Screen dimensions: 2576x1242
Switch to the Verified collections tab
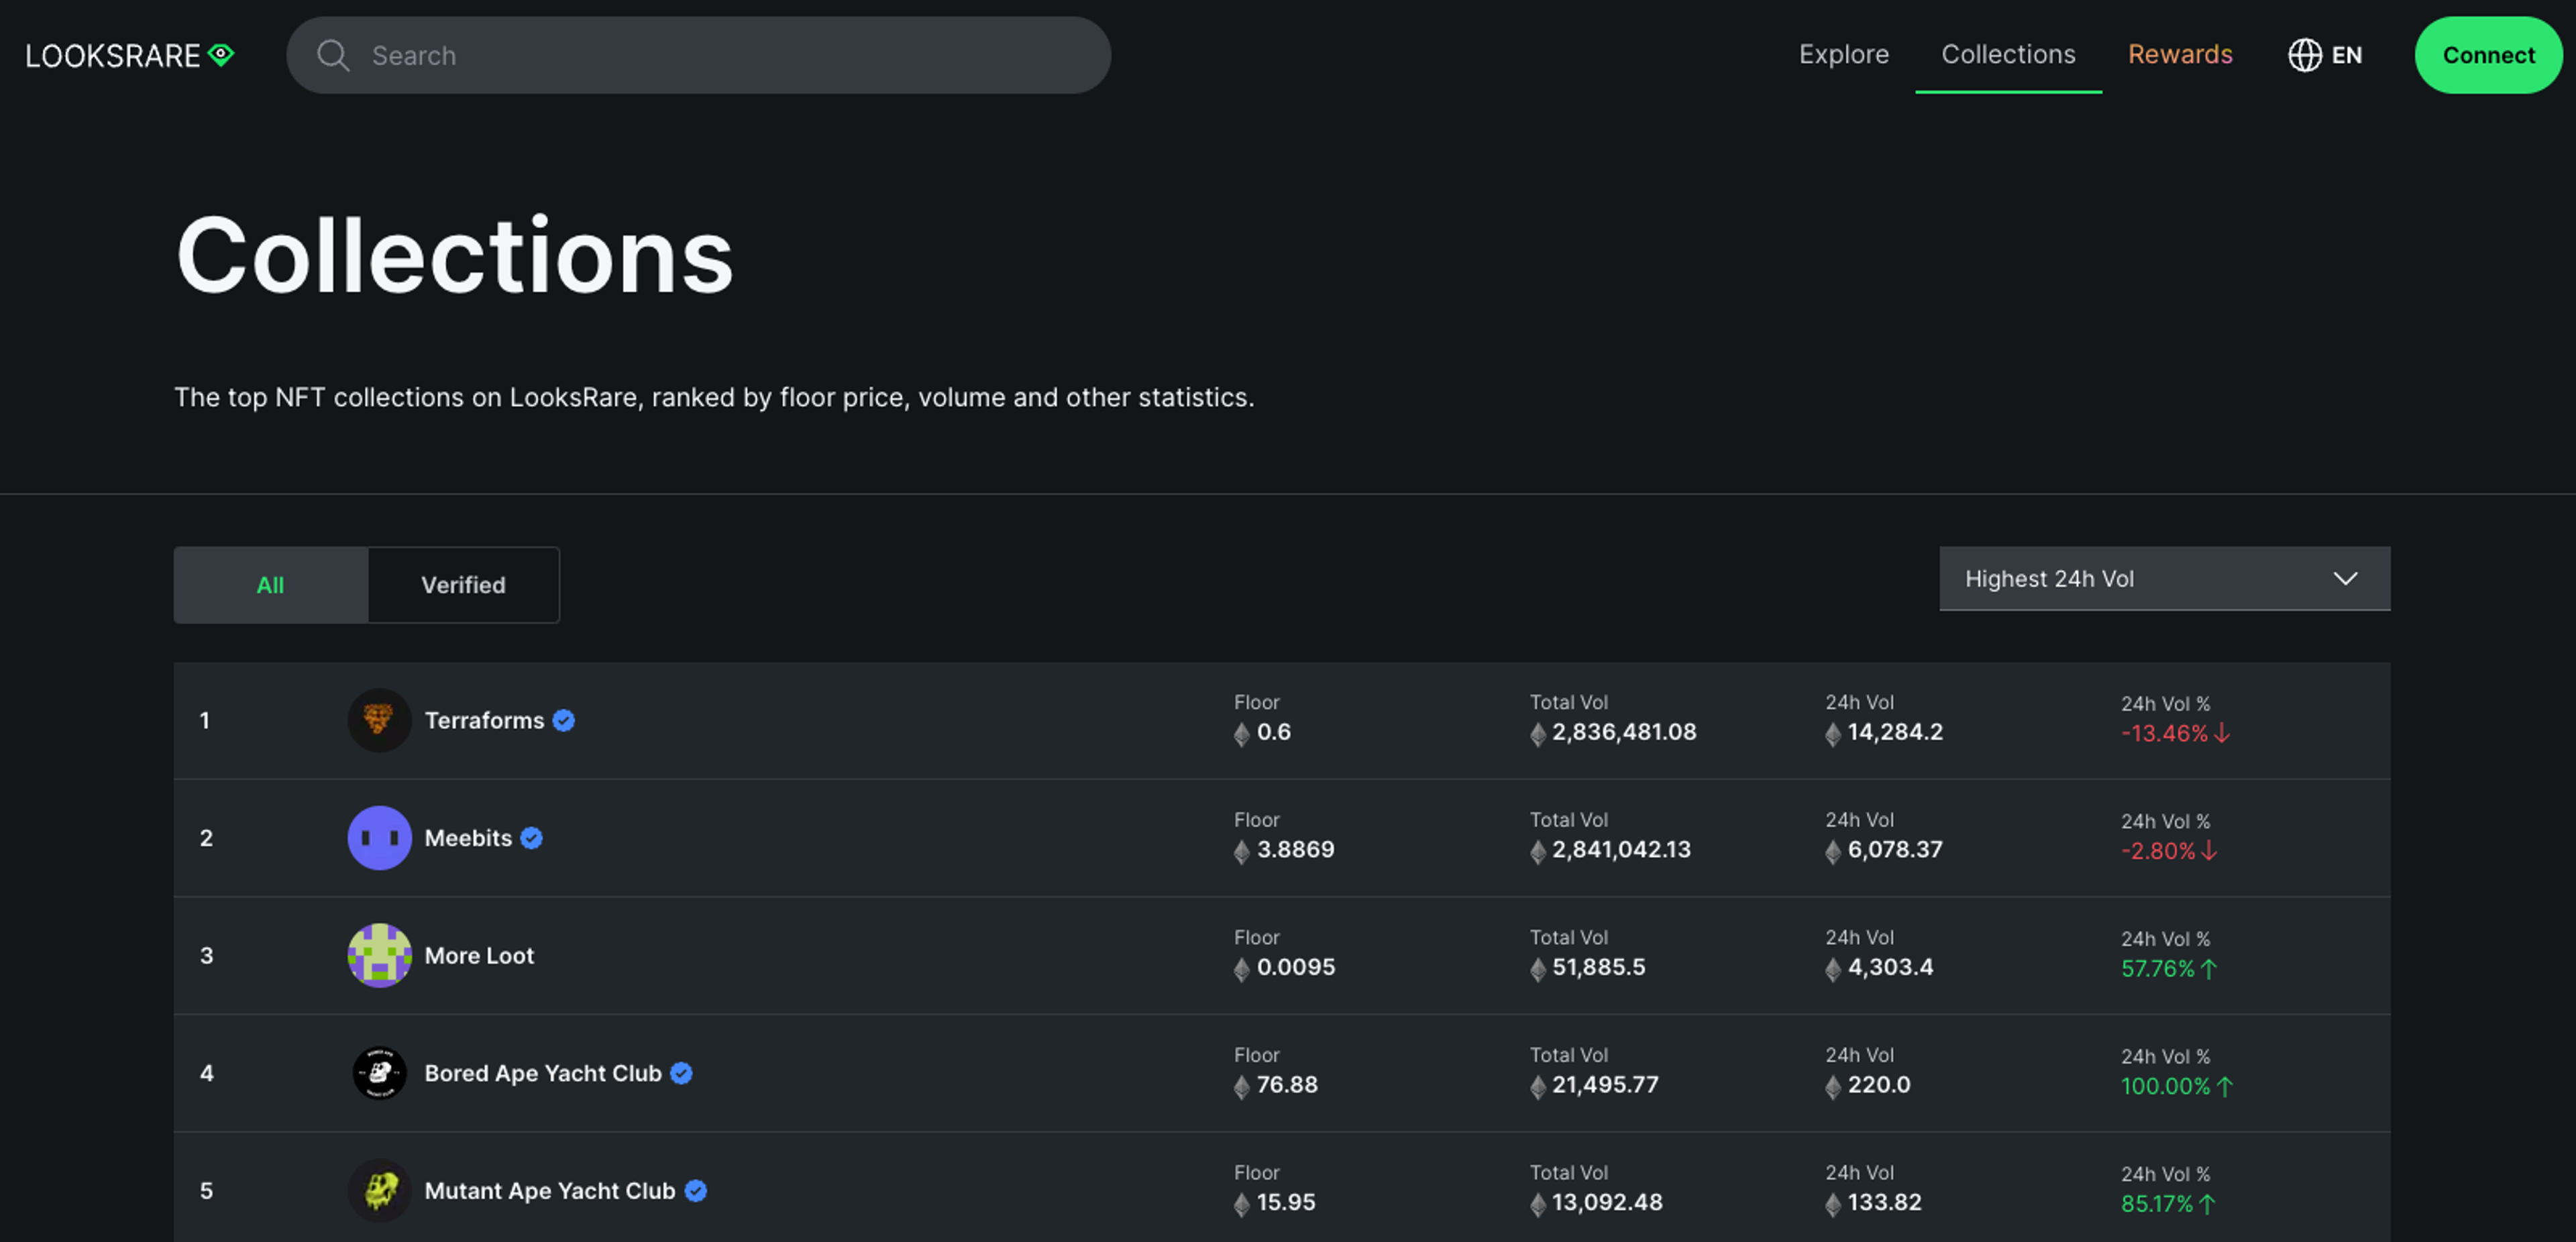coord(463,585)
